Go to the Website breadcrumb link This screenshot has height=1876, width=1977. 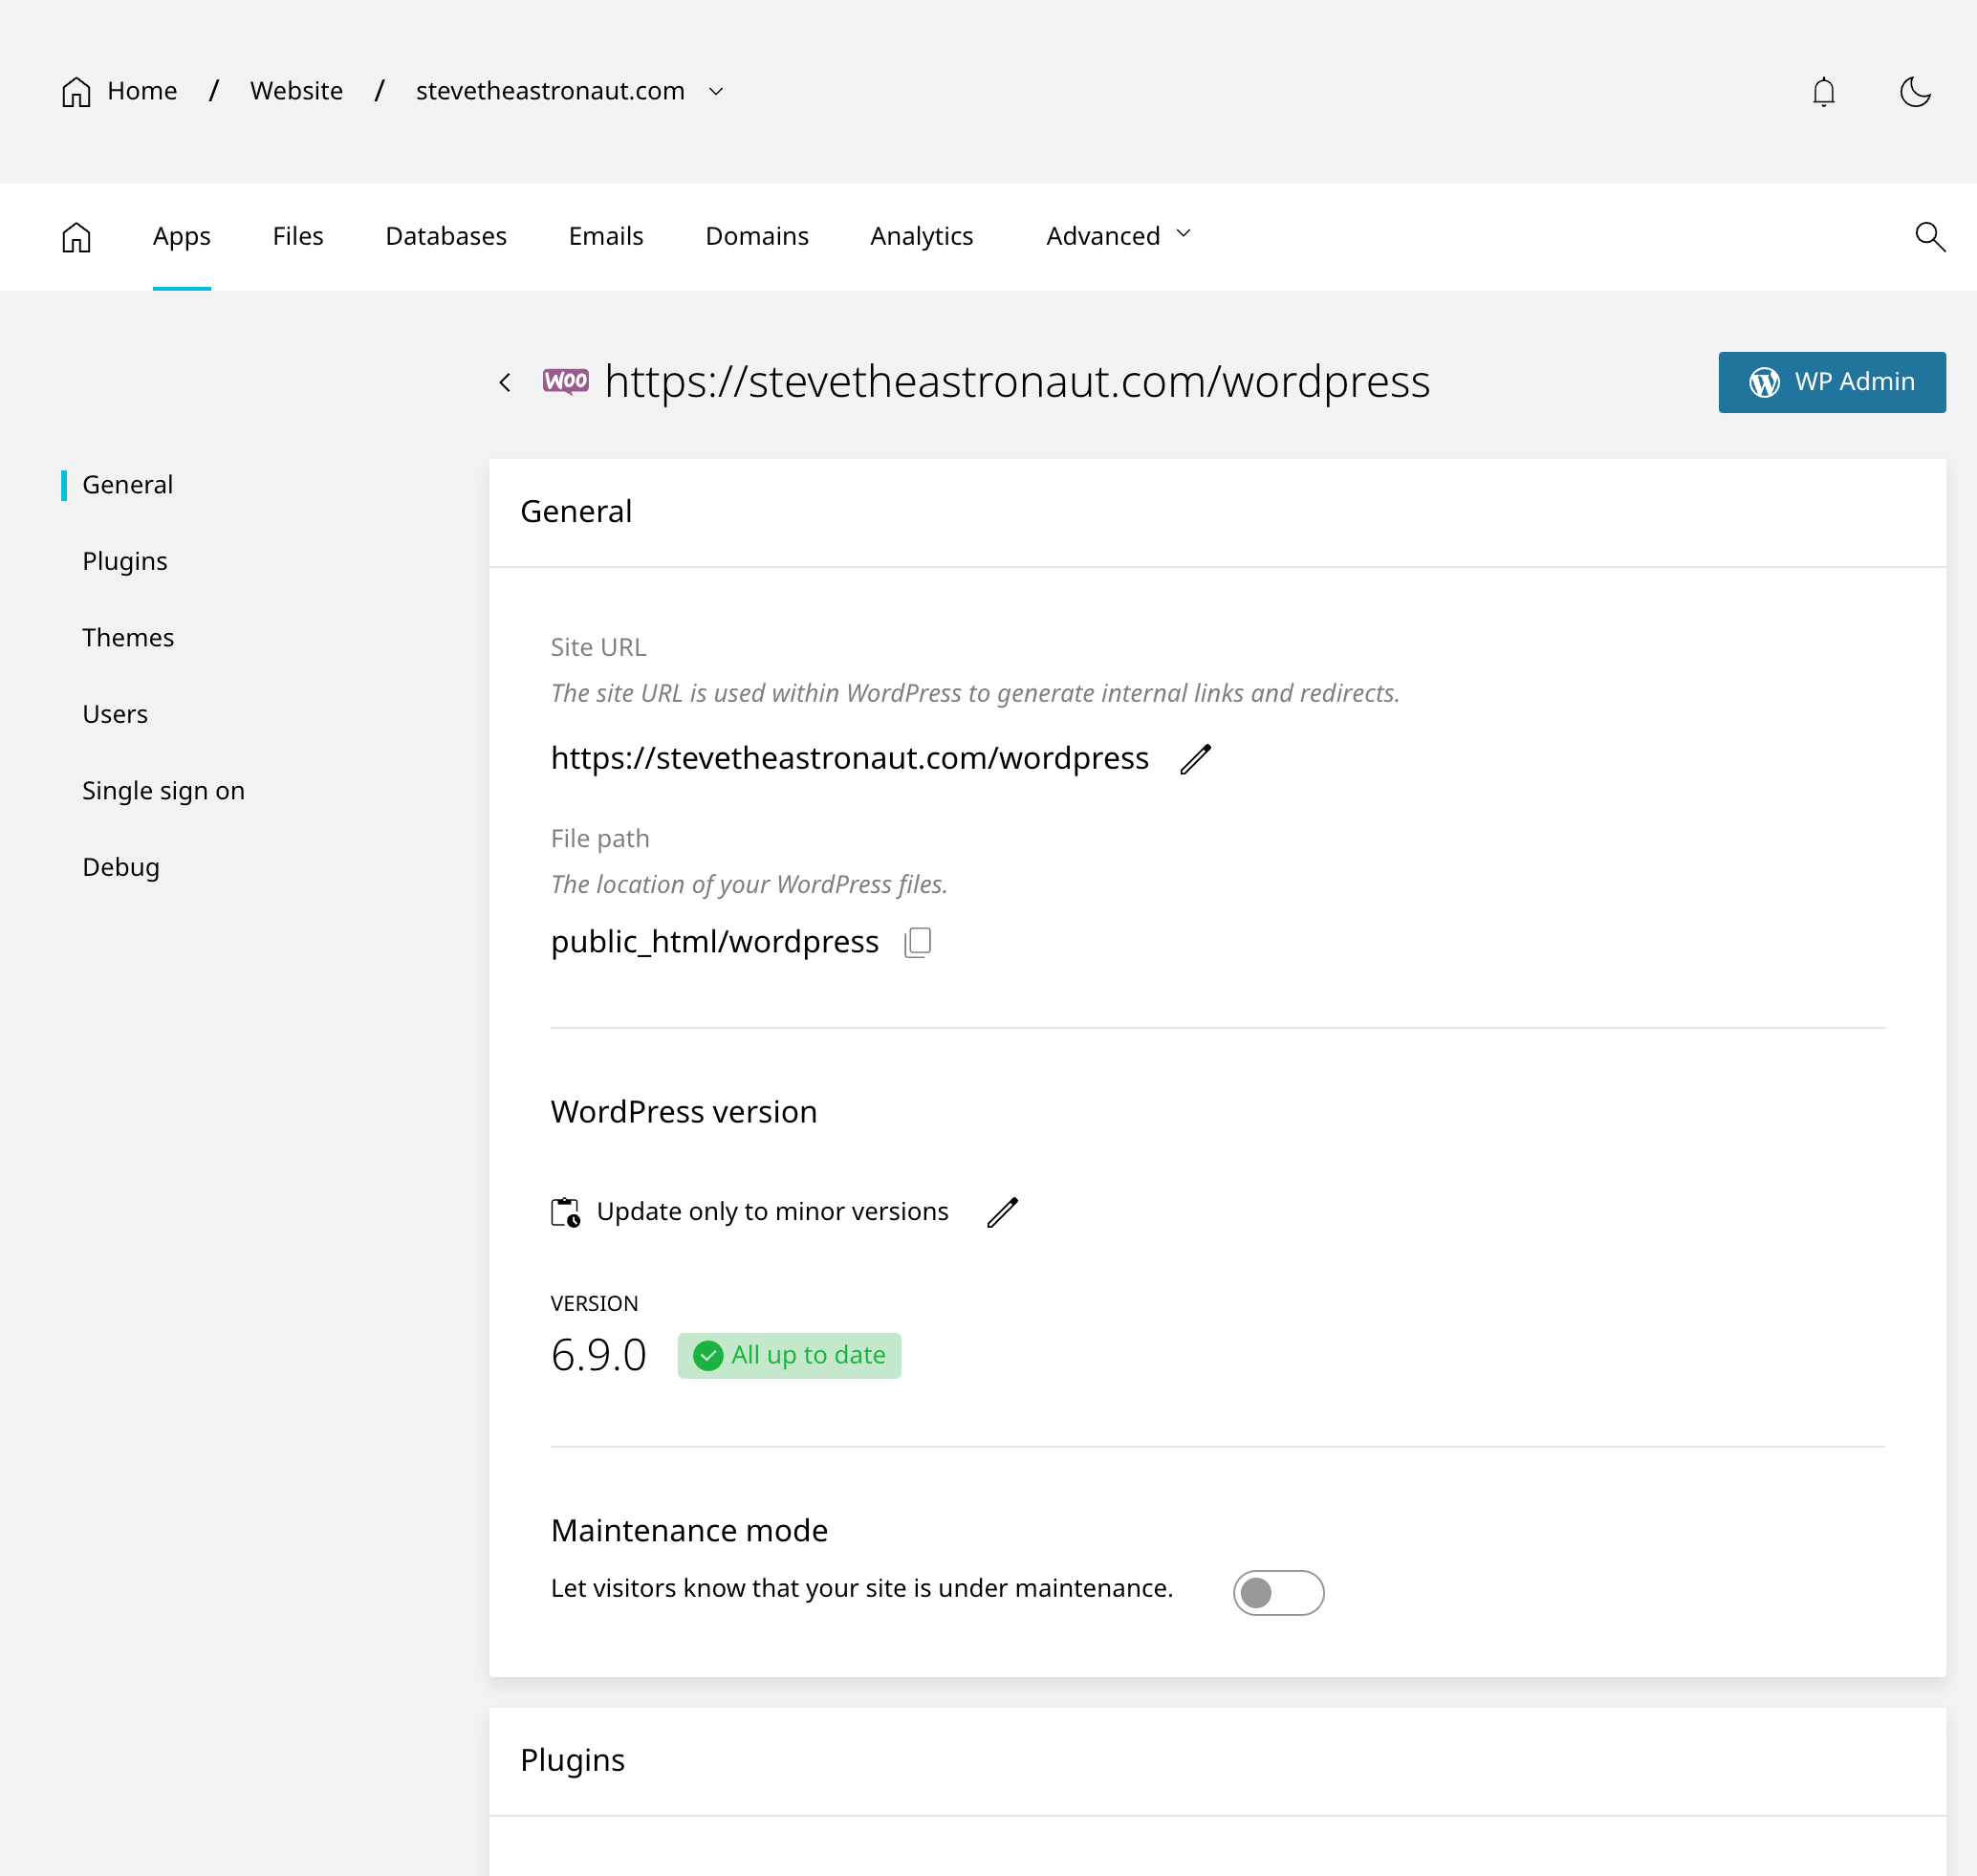tap(296, 91)
